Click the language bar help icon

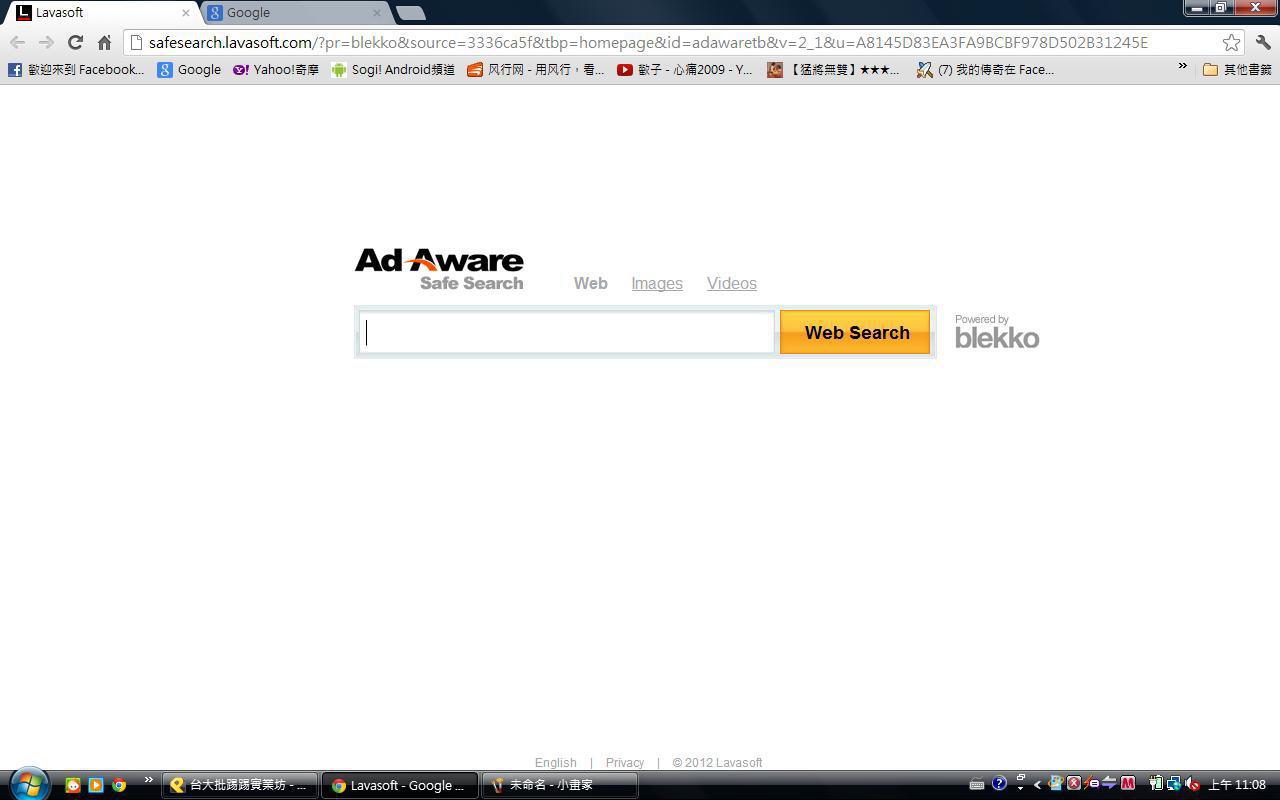click(x=999, y=783)
